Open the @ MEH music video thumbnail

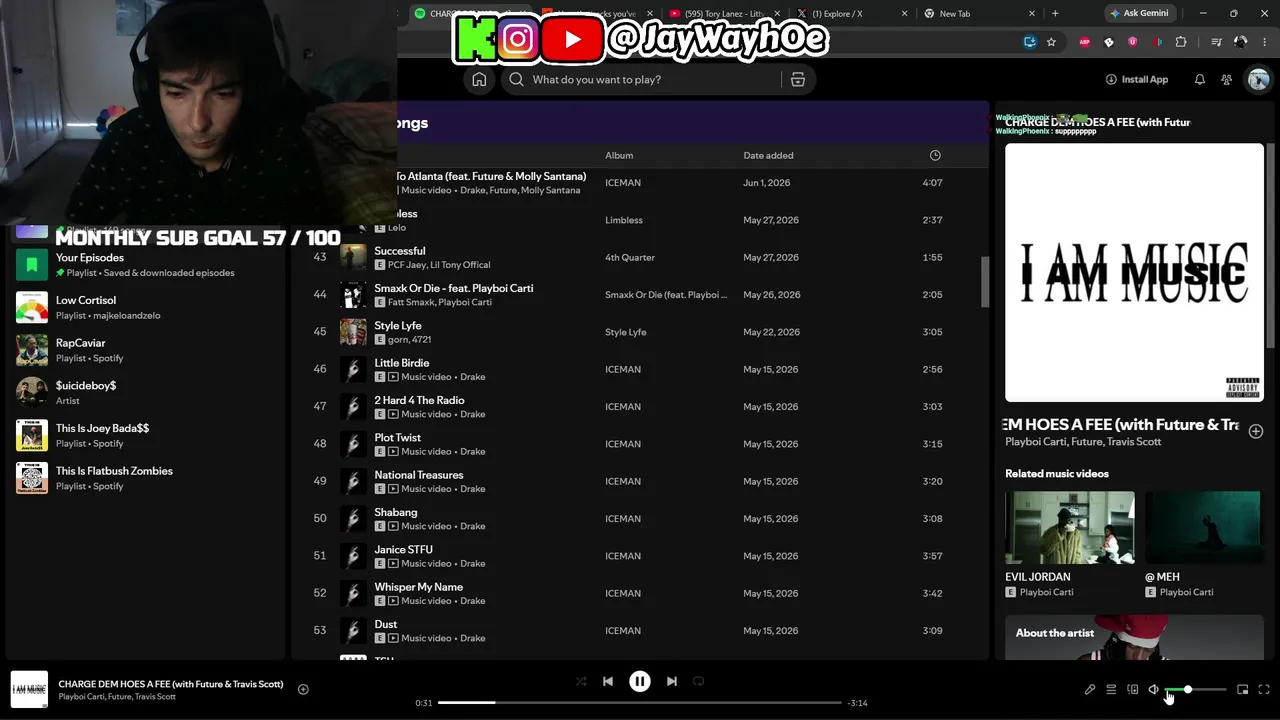pyautogui.click(x=1204, y=527)
